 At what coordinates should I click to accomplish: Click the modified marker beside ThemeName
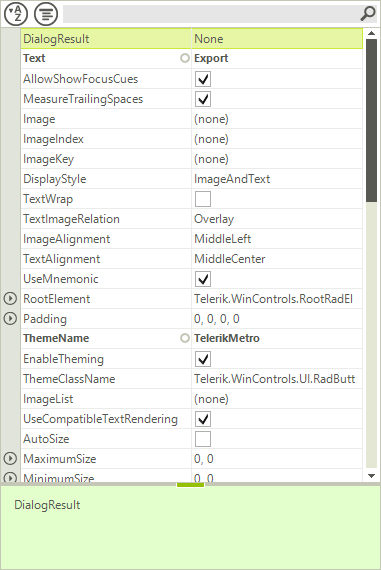click(x=185, y=338)
